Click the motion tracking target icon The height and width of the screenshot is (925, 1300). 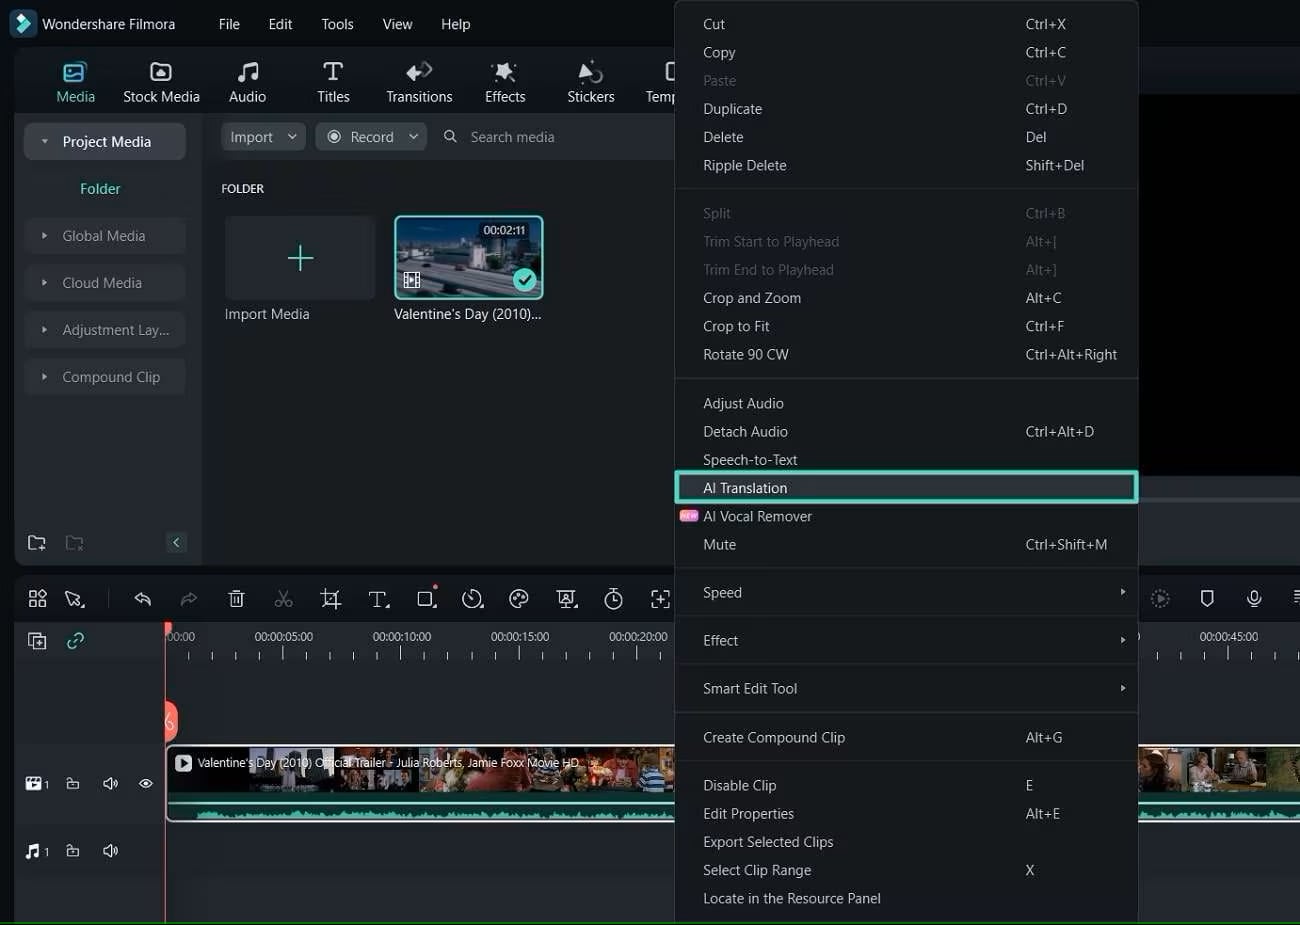660,599
